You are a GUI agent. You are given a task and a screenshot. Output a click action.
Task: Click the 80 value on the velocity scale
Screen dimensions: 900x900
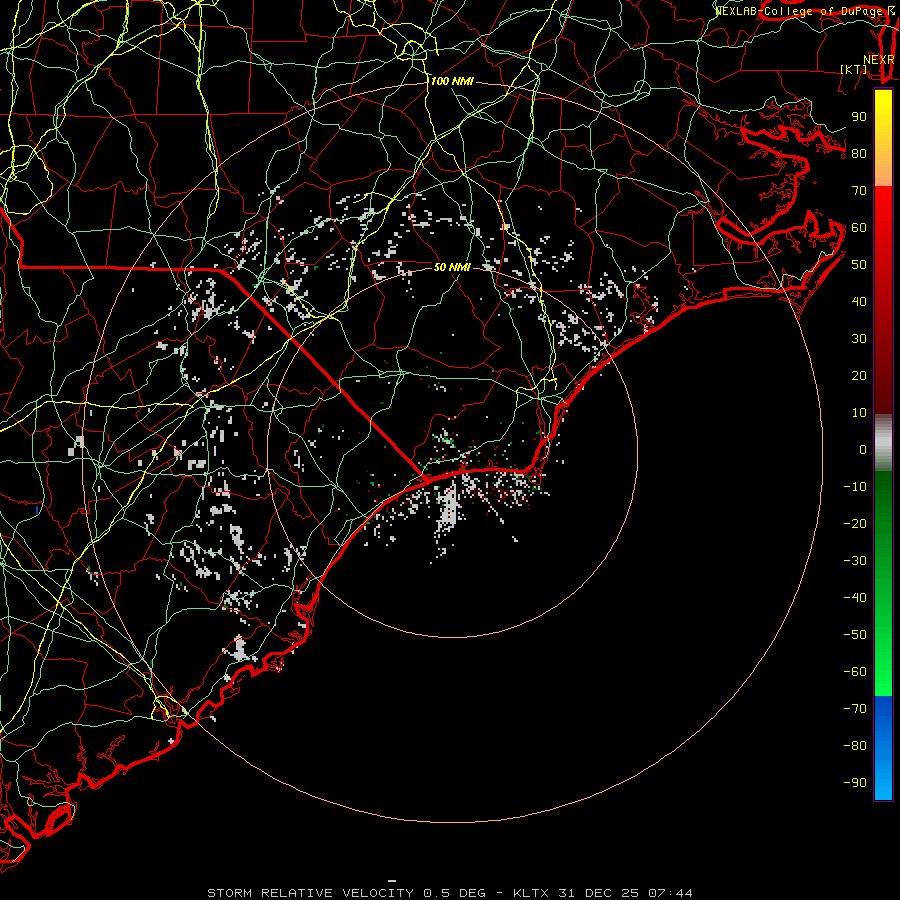[x=859, y=154]
